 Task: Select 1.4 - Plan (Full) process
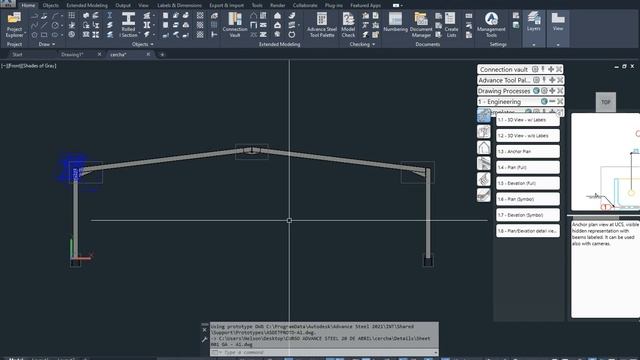coord(528,167)
